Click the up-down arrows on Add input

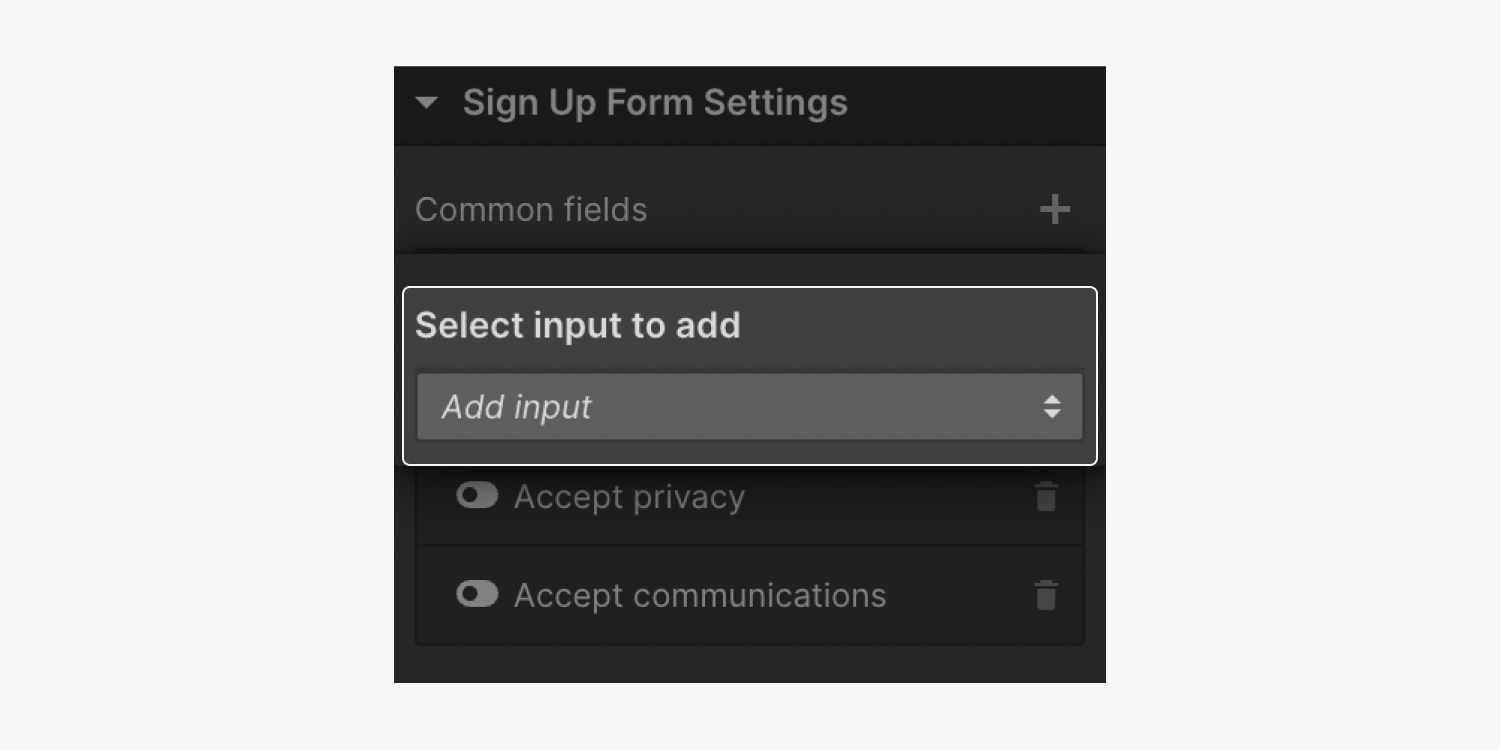click(x=1051, y=406)
